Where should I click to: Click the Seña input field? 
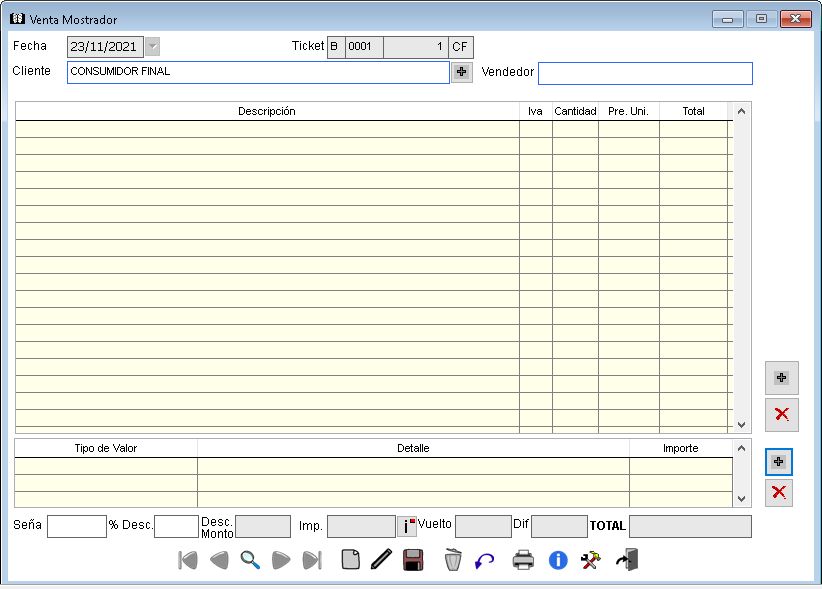[x=76, y=526]
